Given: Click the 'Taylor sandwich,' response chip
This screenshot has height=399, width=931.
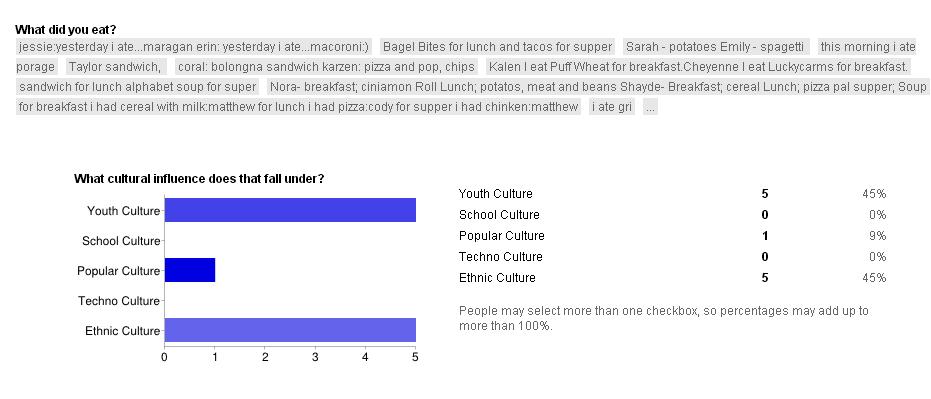Looking at the screenshot, I should pyautogui.click(x=115, y=67).
